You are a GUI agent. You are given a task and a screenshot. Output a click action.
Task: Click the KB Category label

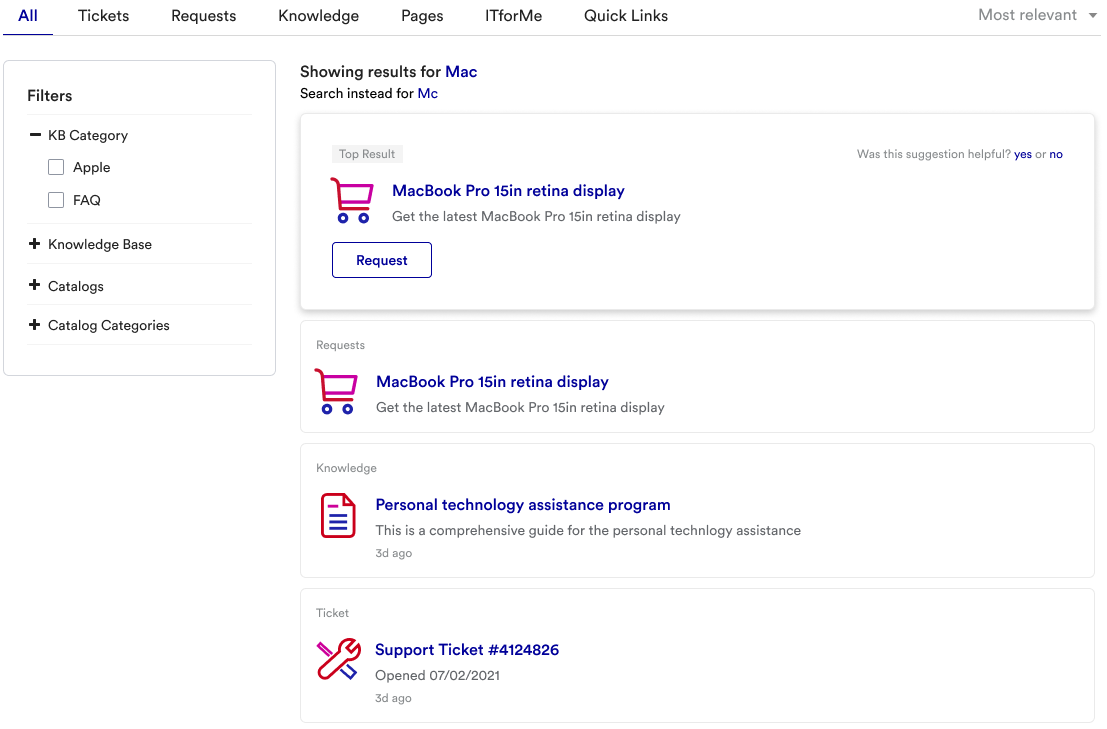[x=88, y=135]
